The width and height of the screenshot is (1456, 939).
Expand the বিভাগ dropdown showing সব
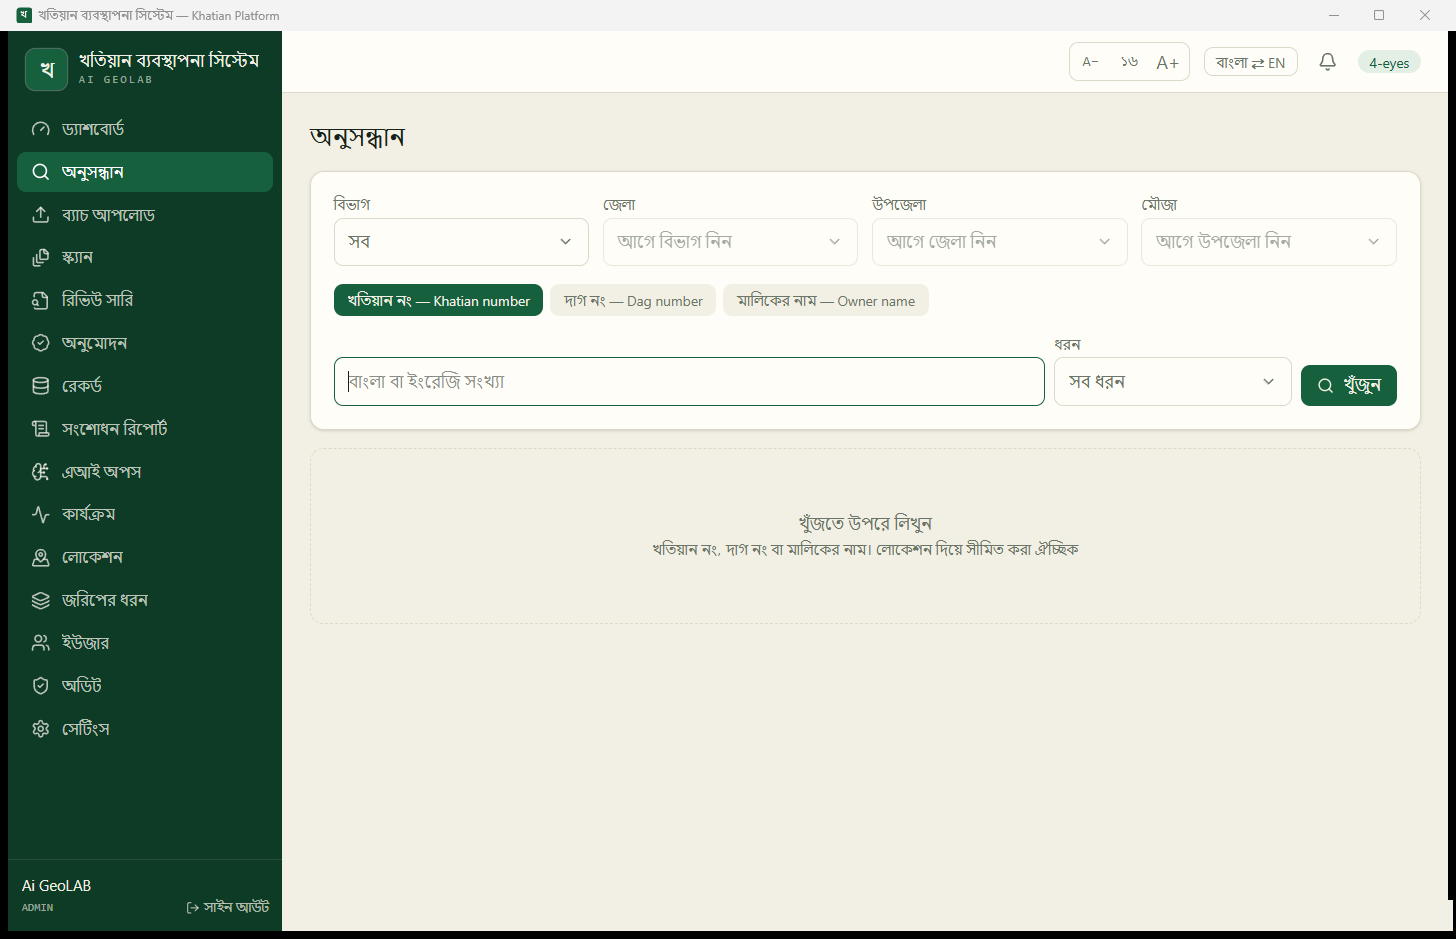pyautogui.click(x=461, y=242)
